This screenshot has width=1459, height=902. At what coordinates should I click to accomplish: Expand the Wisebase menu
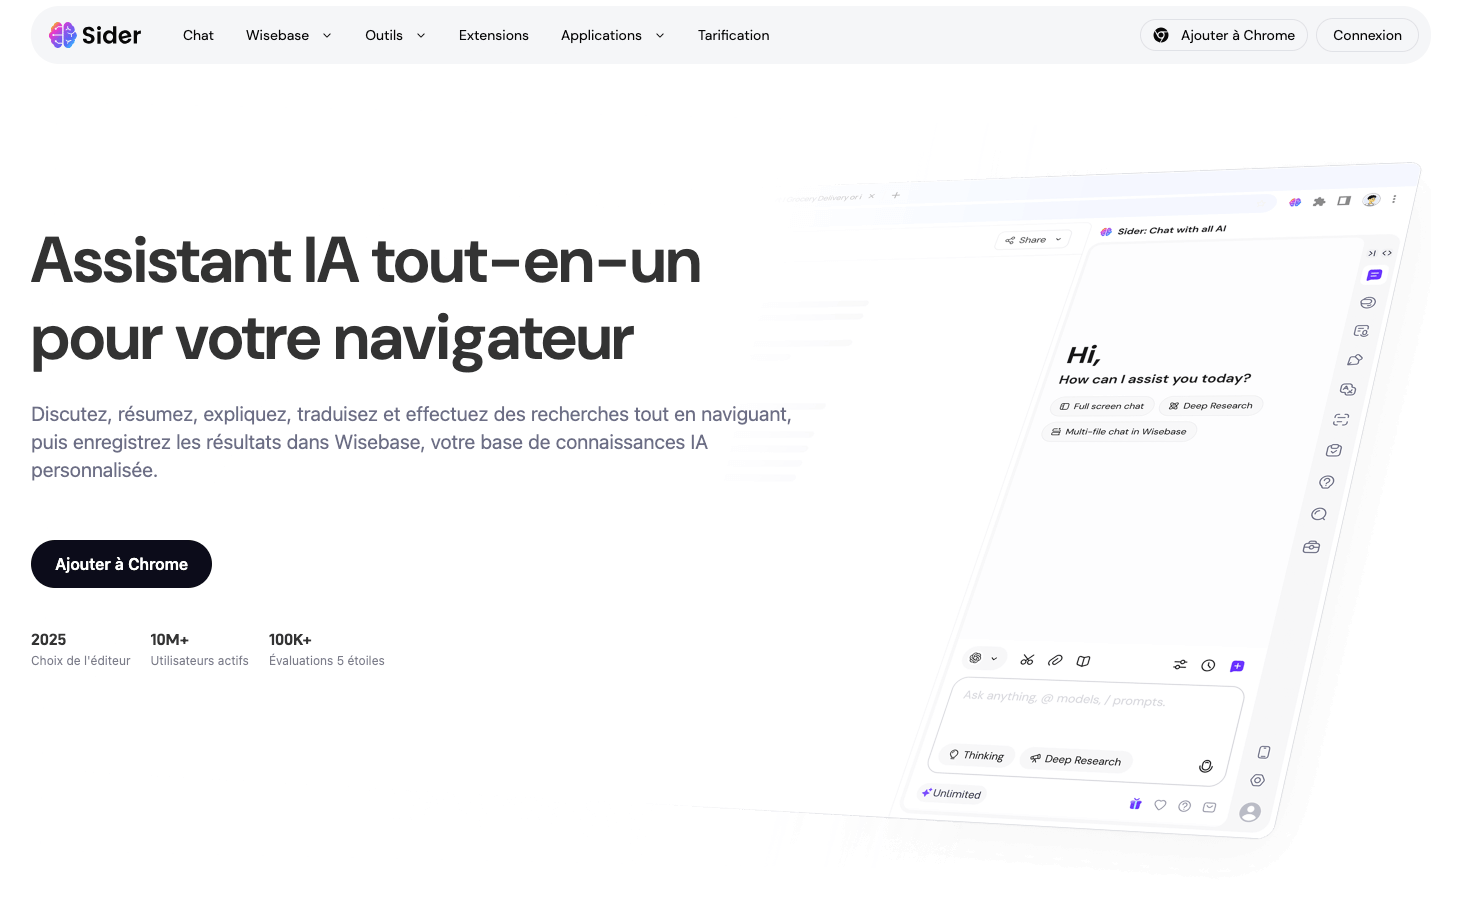point(288,35)
